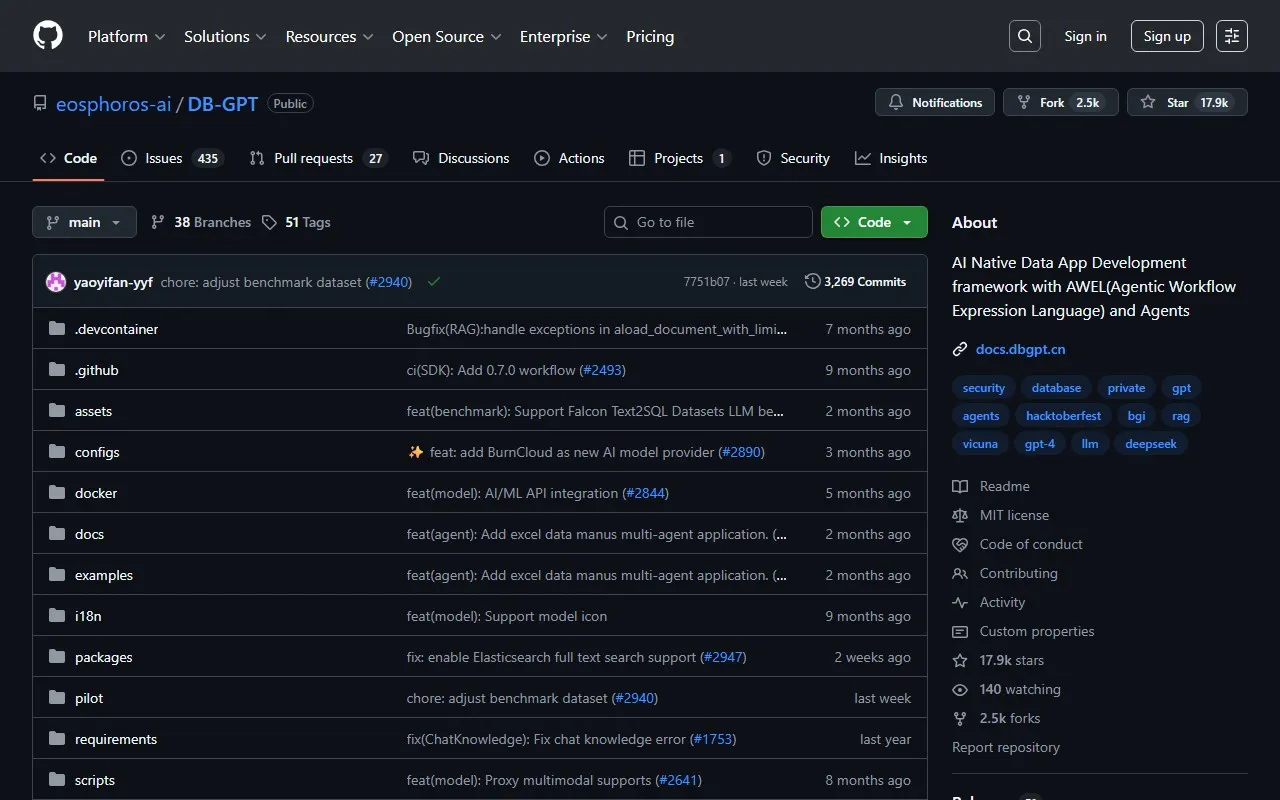This screenshot has height=800, width=1280.
Task: Open search with magnifier icon
Action: point(1025,36)
